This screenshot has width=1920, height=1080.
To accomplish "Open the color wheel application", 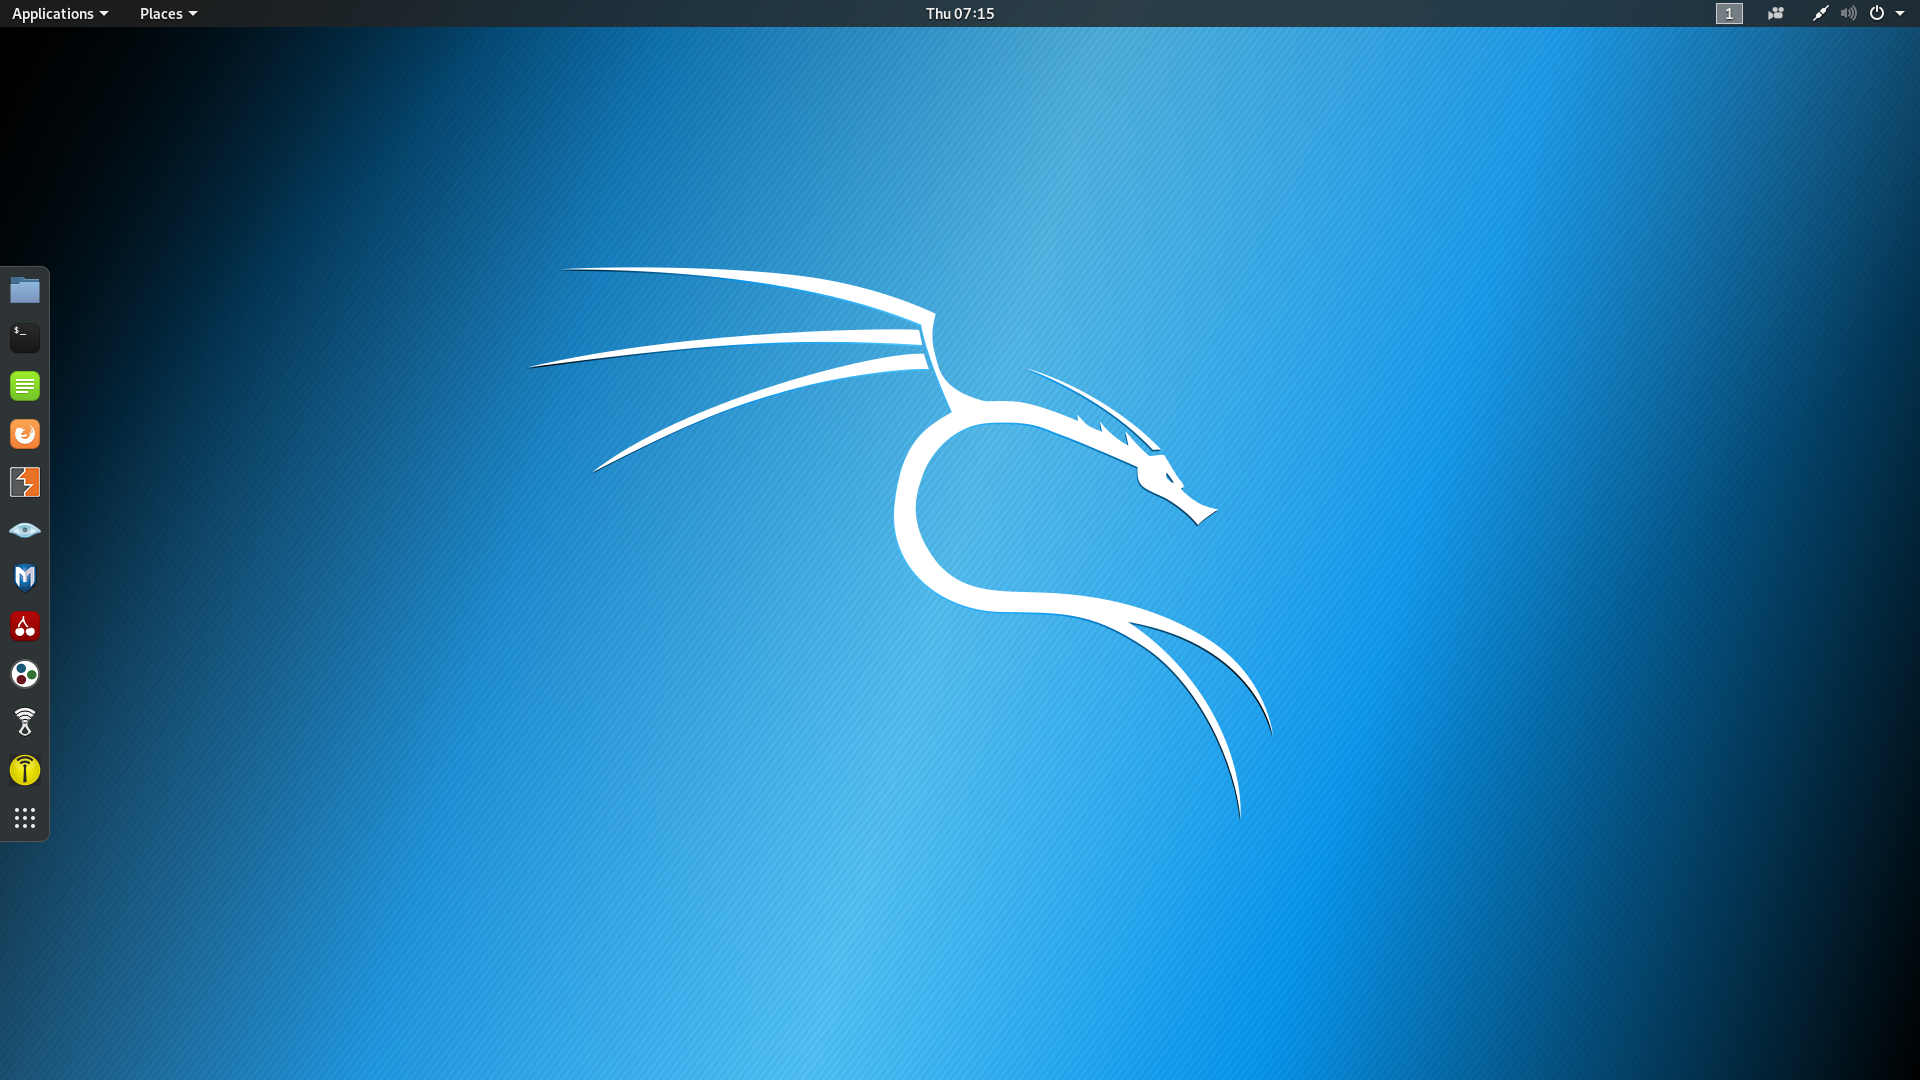I will pyautogui.click(x=24, y=673).
